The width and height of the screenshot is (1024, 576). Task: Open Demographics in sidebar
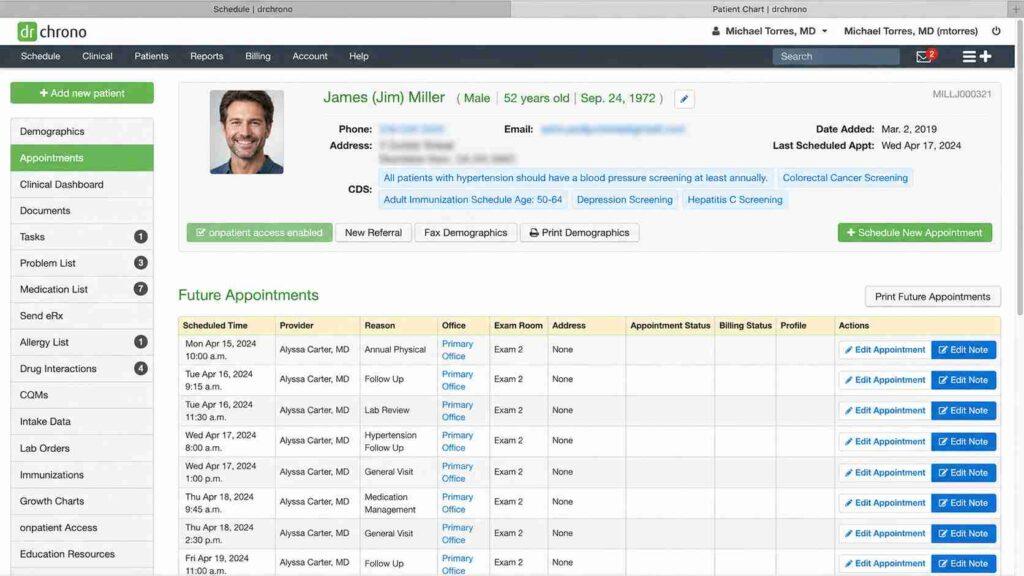(x=82, y=131)
